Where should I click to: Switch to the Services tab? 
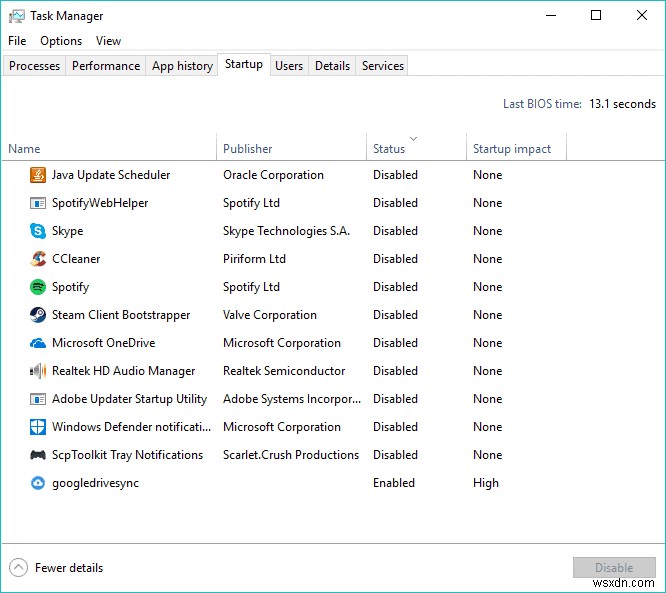[x=383, y=66]
